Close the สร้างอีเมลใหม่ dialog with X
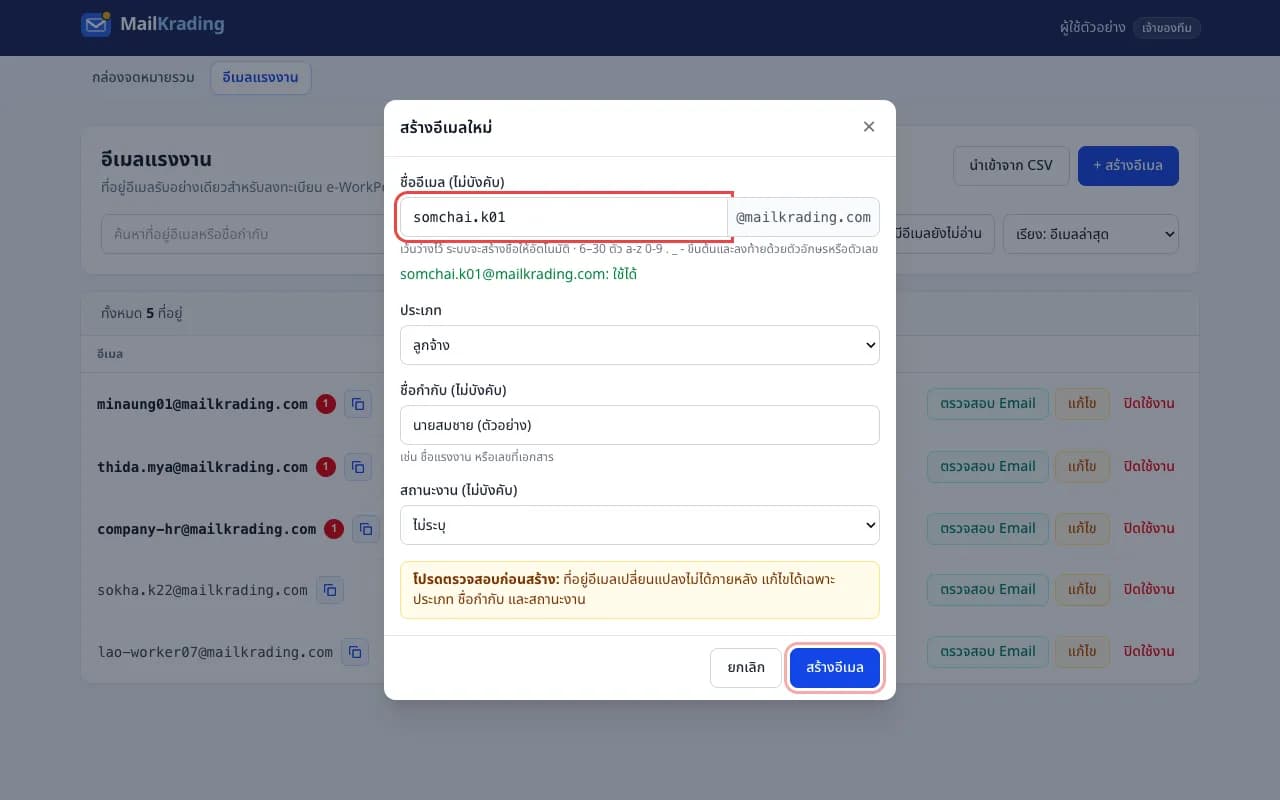Image resolution: width=1280 pixels, height=800 pixels. coord(869,126)
